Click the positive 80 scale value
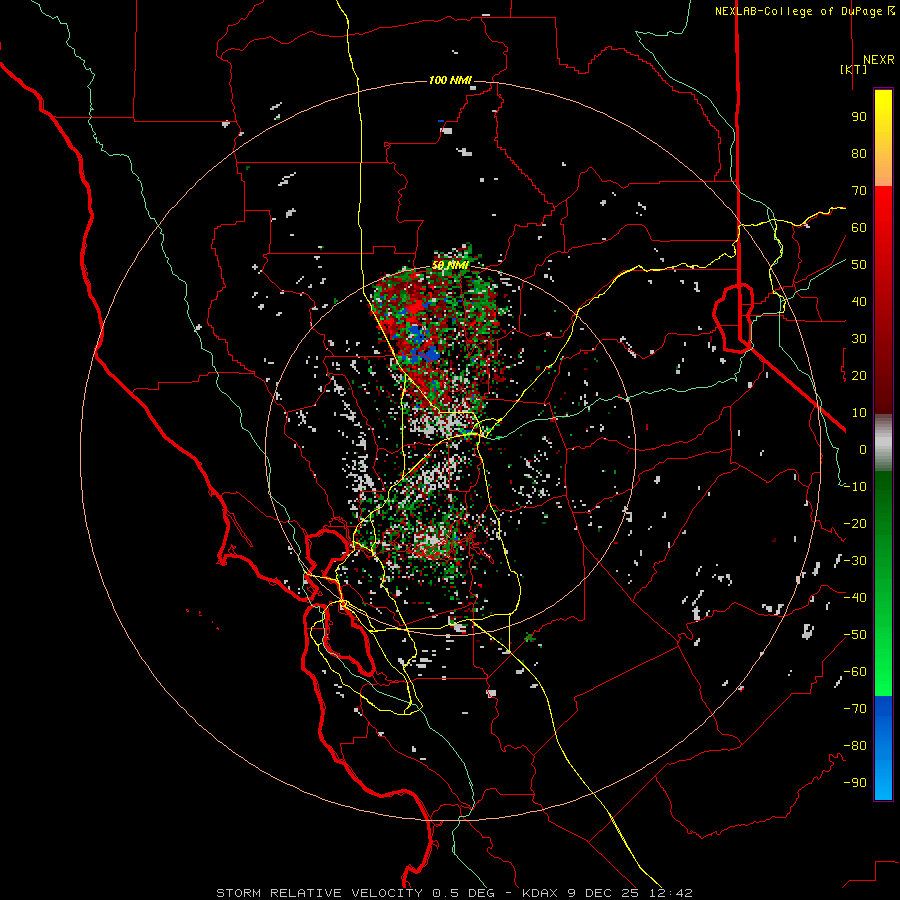Screen dimensions: 900x900 (859, 154)
